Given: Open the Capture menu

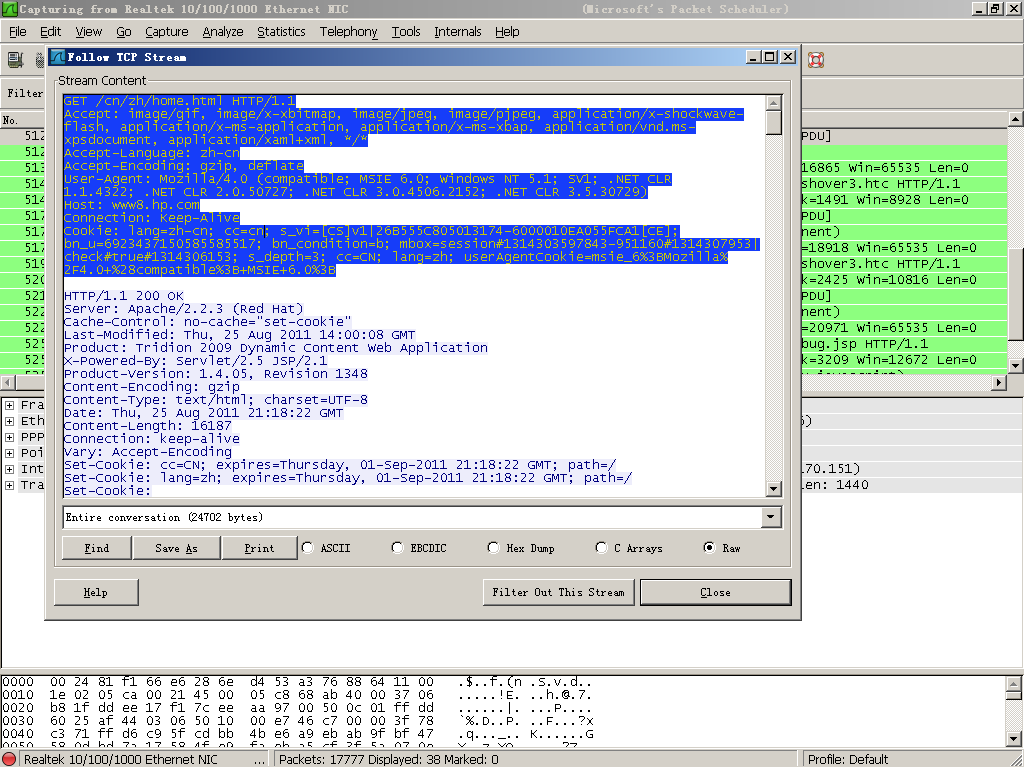Looking at the screenshot, I should tap(167, 31).
